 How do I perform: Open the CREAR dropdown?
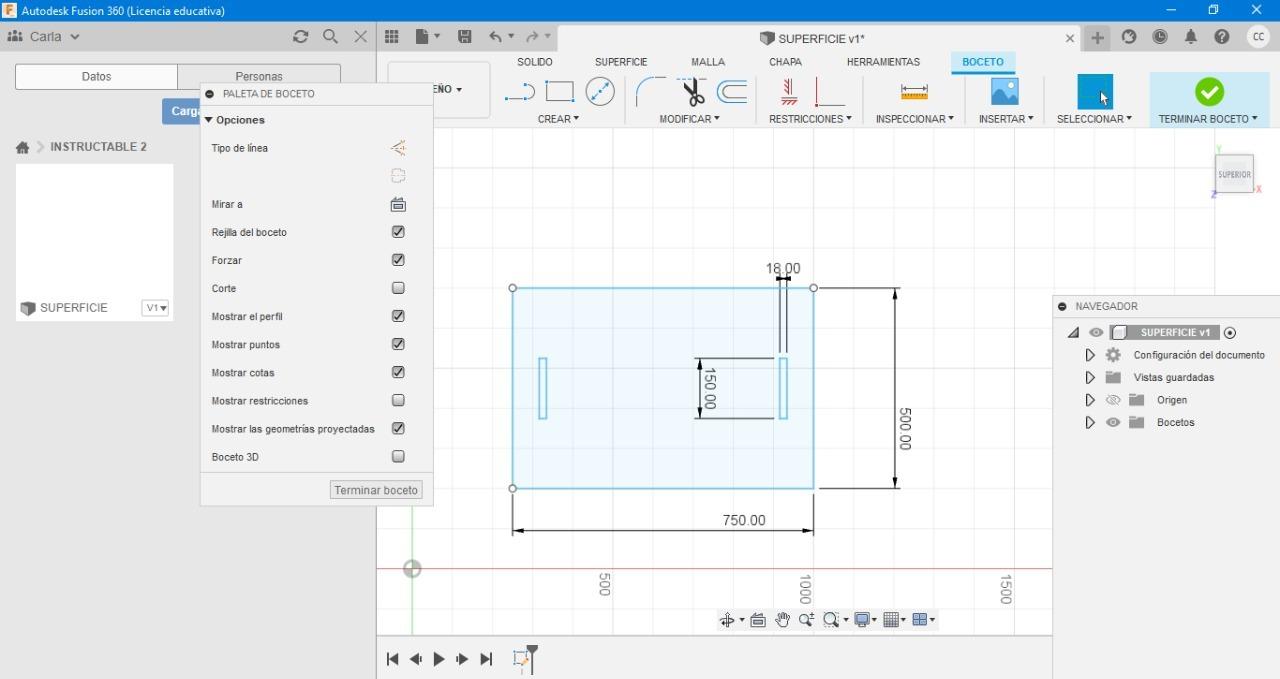pos(558,119)
